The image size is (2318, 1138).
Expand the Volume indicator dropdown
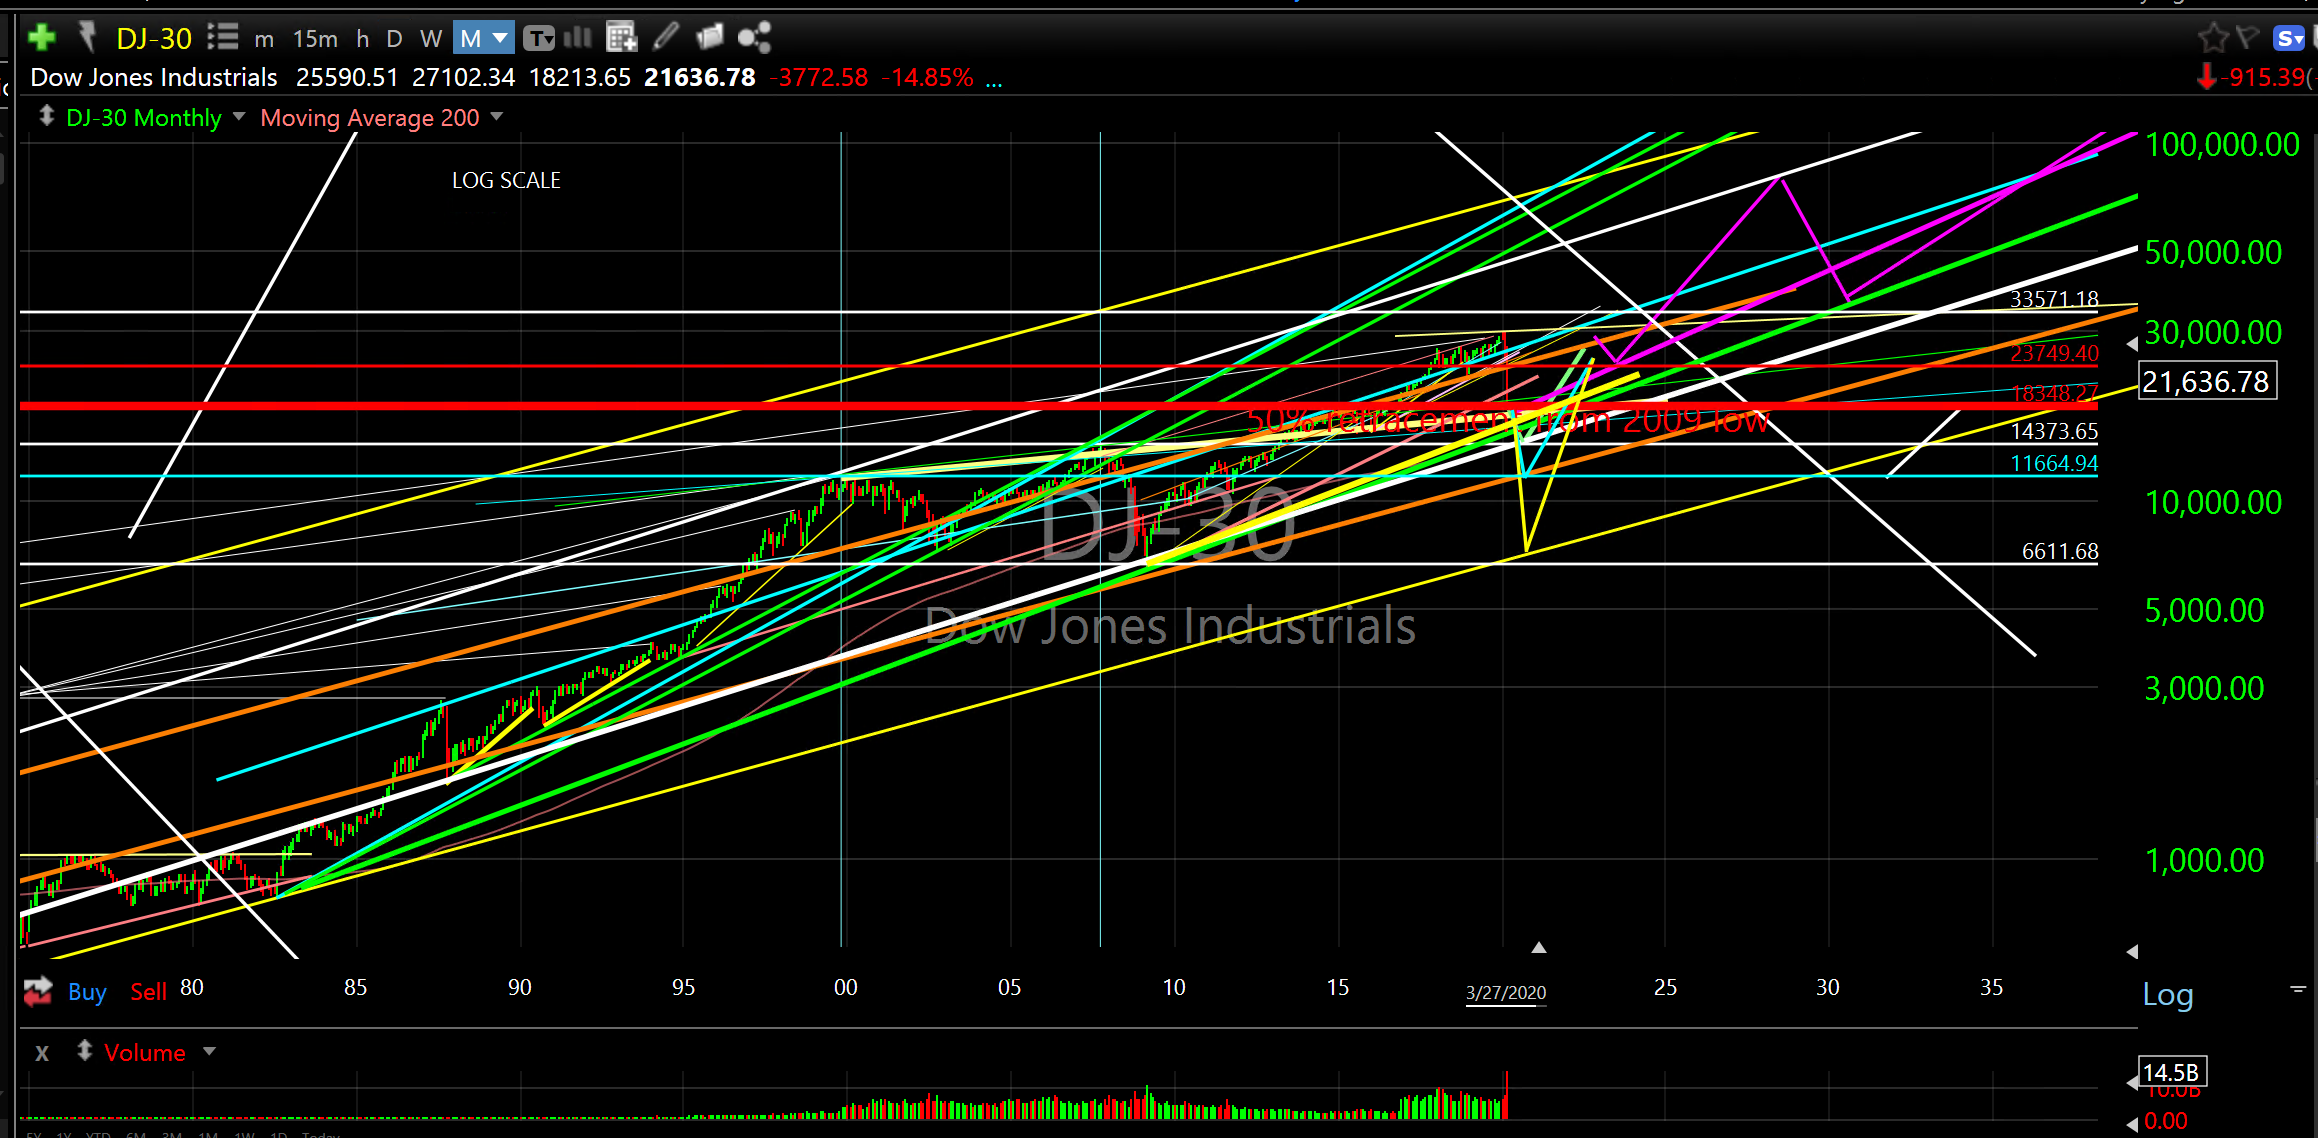click(x=209, y=1052)
